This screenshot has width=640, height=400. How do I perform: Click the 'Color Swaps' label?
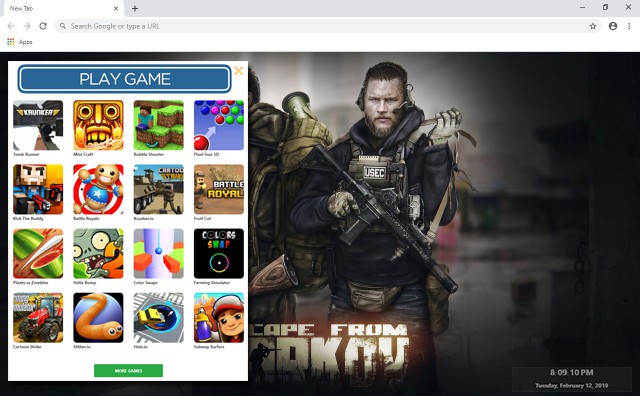[x=145, y=282]
